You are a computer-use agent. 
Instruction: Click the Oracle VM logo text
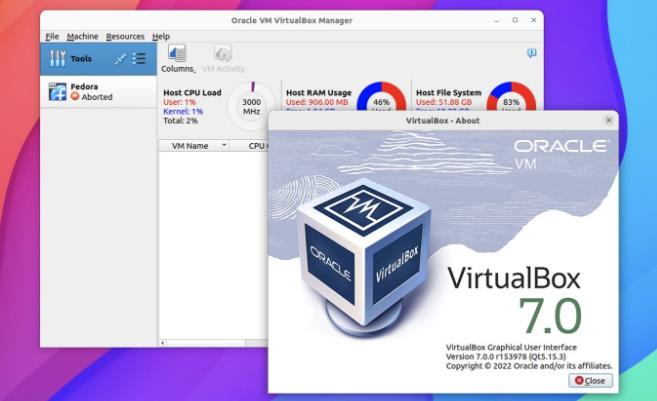click(x=561, y=154)
